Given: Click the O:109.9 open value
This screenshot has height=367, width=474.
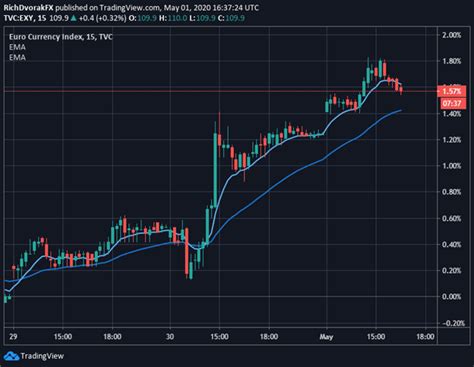Looking at the screenshot, I should (x=142, y=18).
